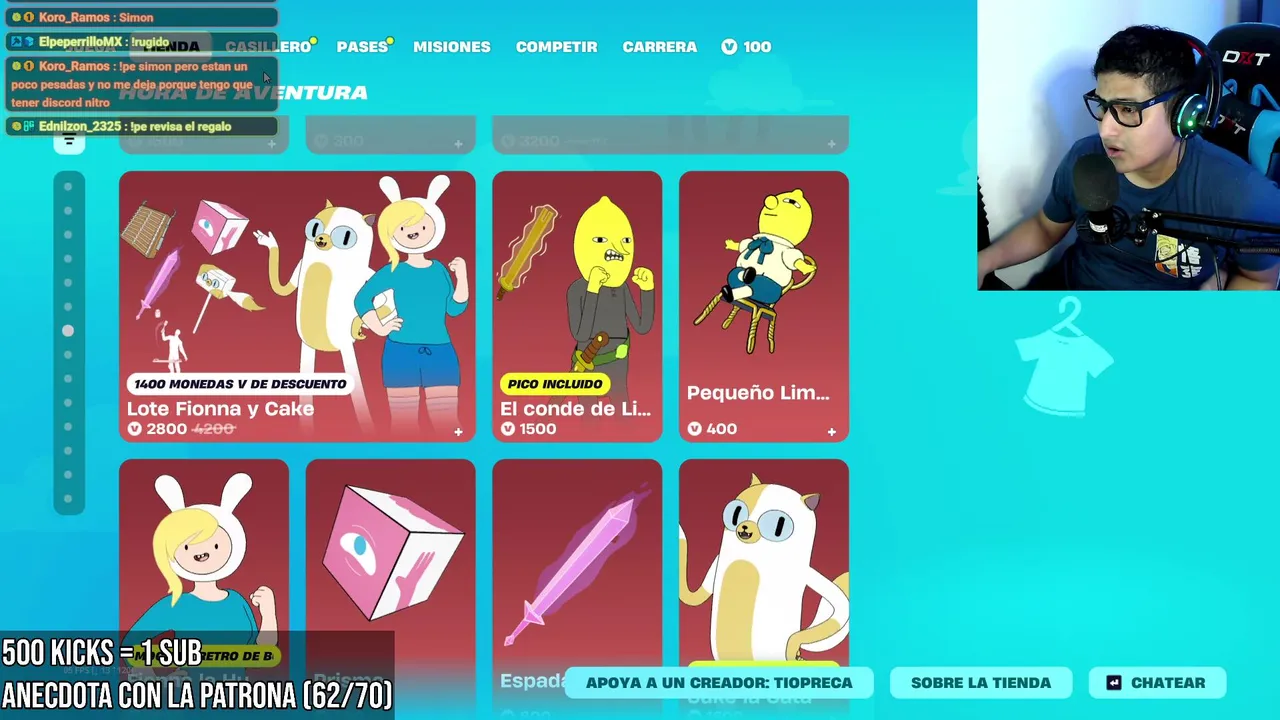Open the Misiones tab
The width and height of the screenshot is (1280, 720).
pos(452,46)
